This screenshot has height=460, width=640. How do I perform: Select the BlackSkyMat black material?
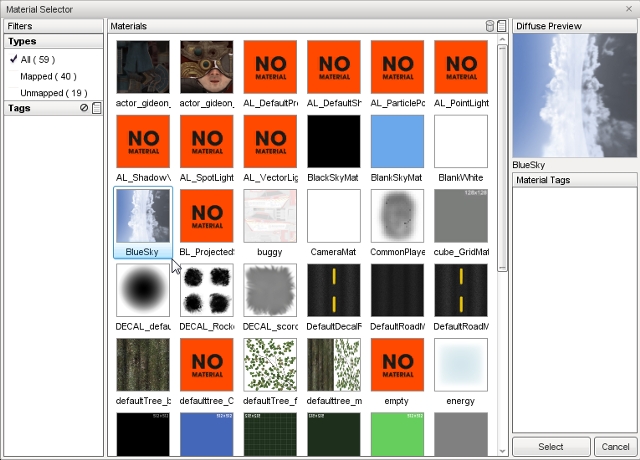click(333, 141)
